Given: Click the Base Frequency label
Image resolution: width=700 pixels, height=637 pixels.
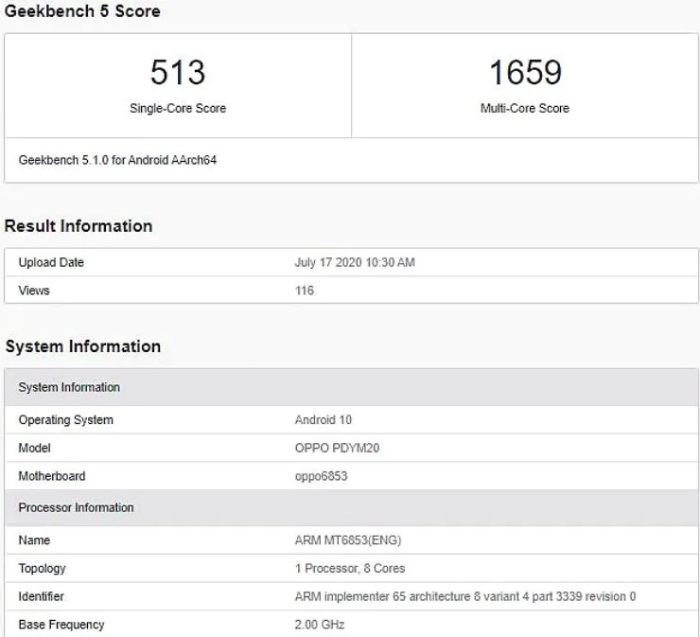Looking at the screenshot, I should 62,625.
